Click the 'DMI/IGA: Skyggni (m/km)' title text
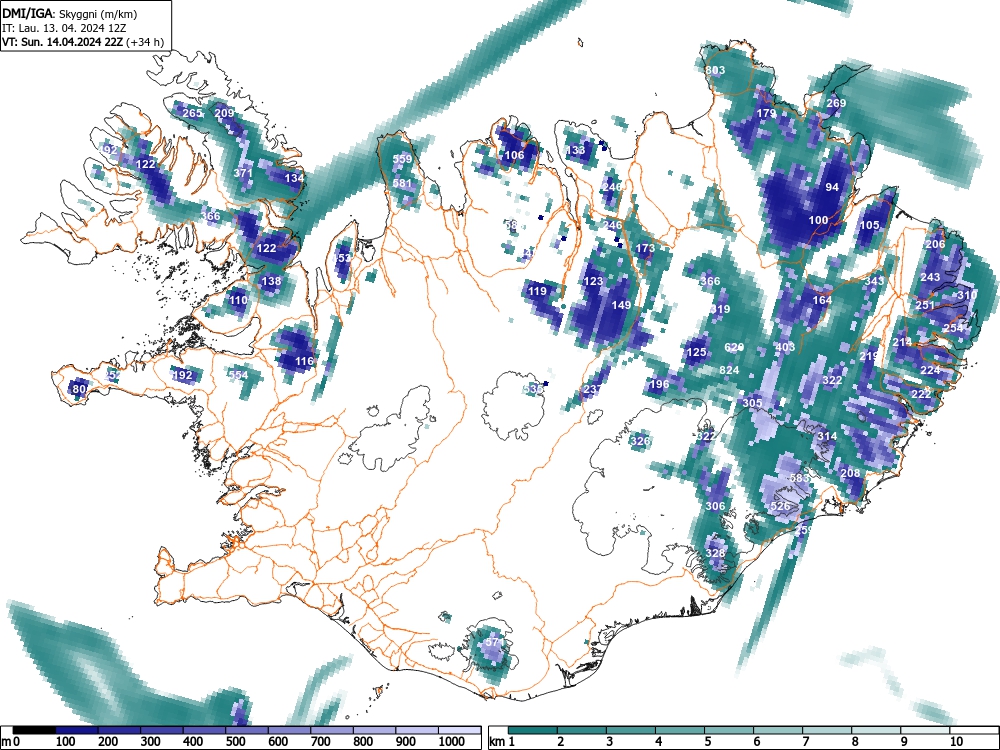 [70, 13]
